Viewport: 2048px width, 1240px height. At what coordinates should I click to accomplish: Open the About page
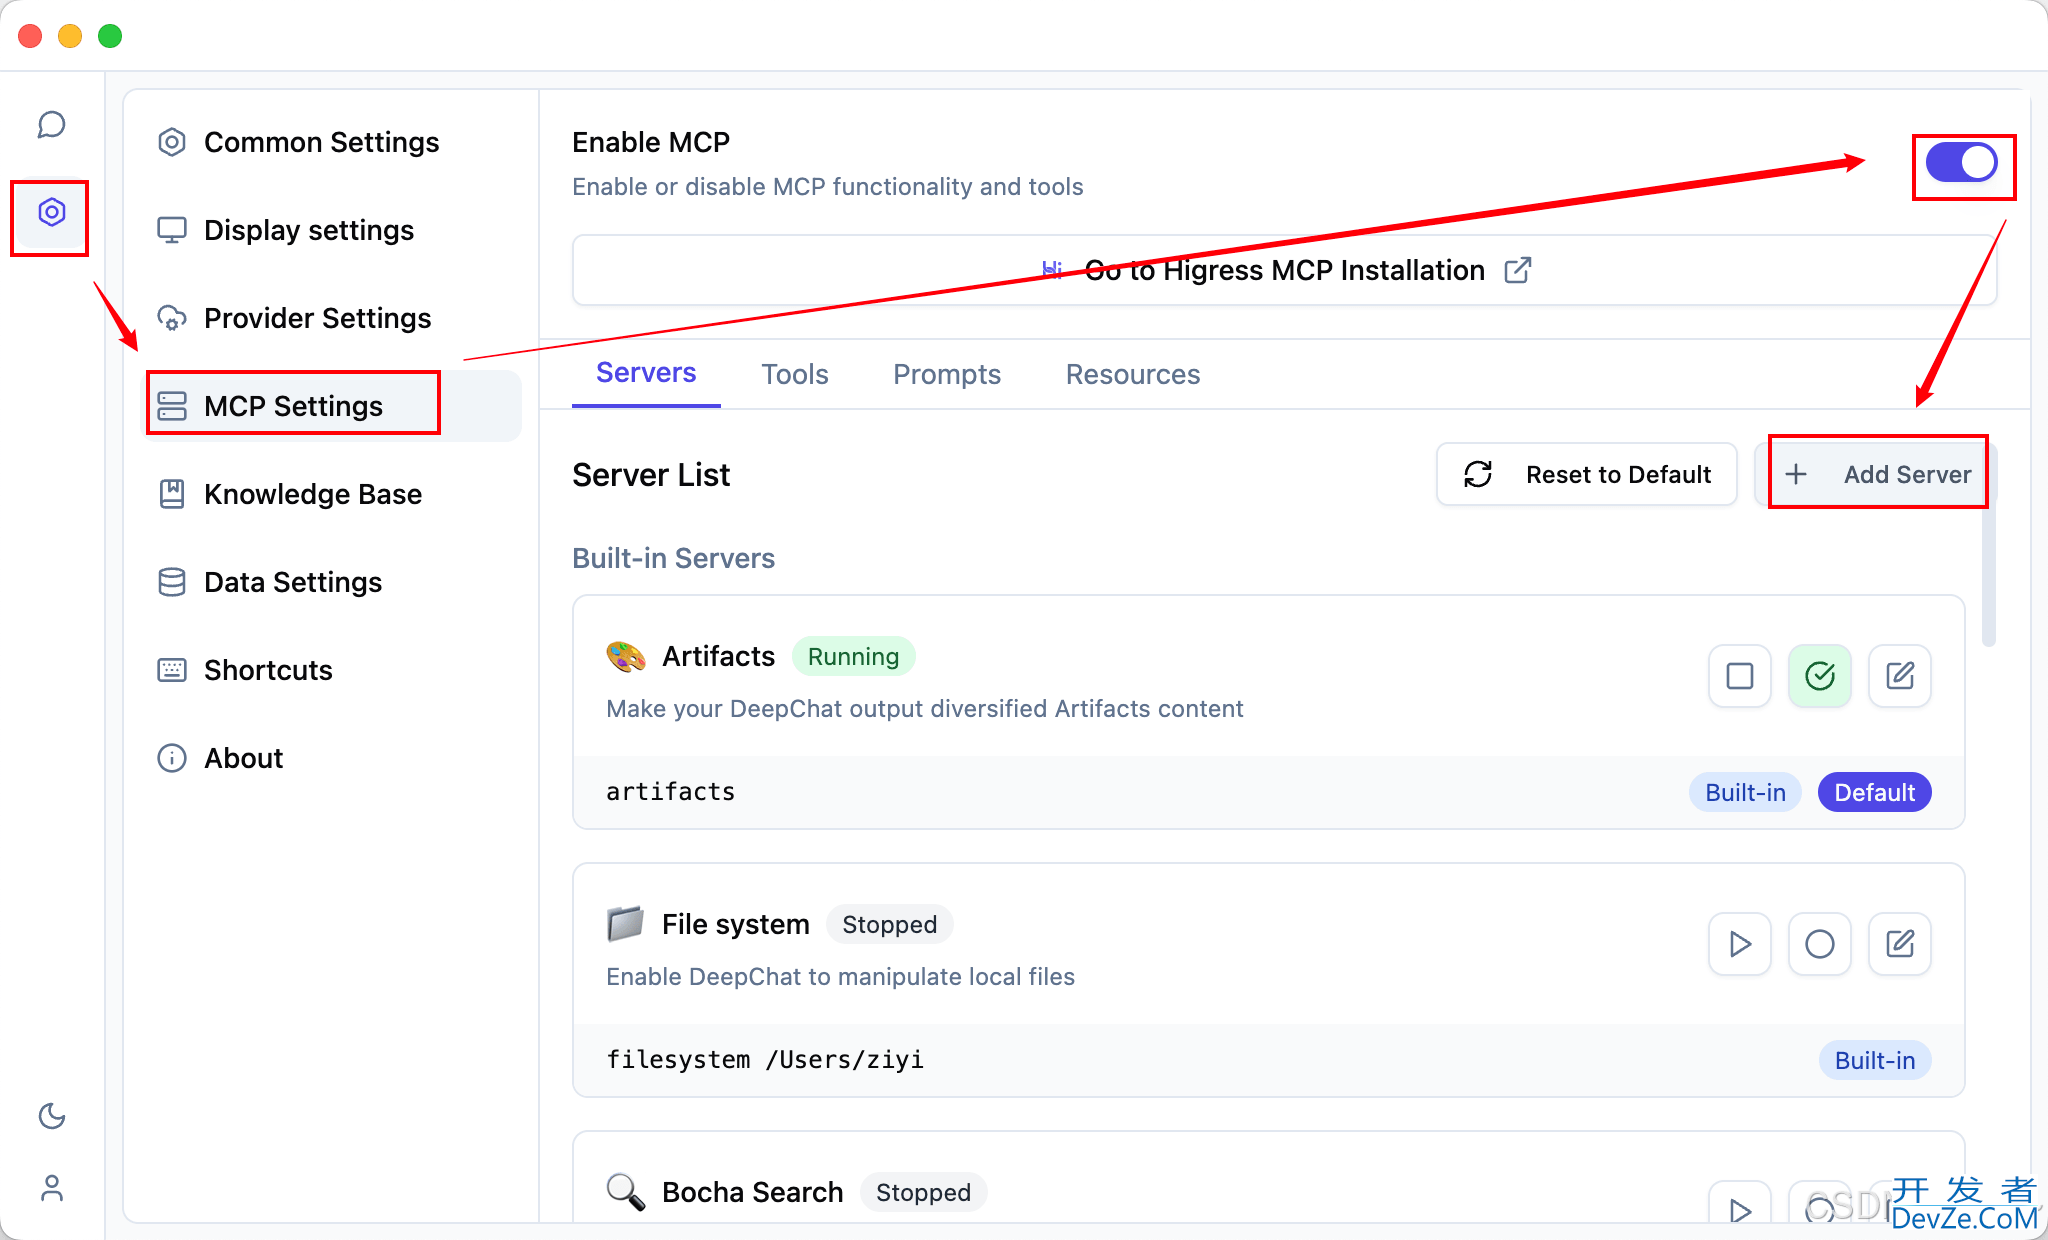(x=333, y=758)
